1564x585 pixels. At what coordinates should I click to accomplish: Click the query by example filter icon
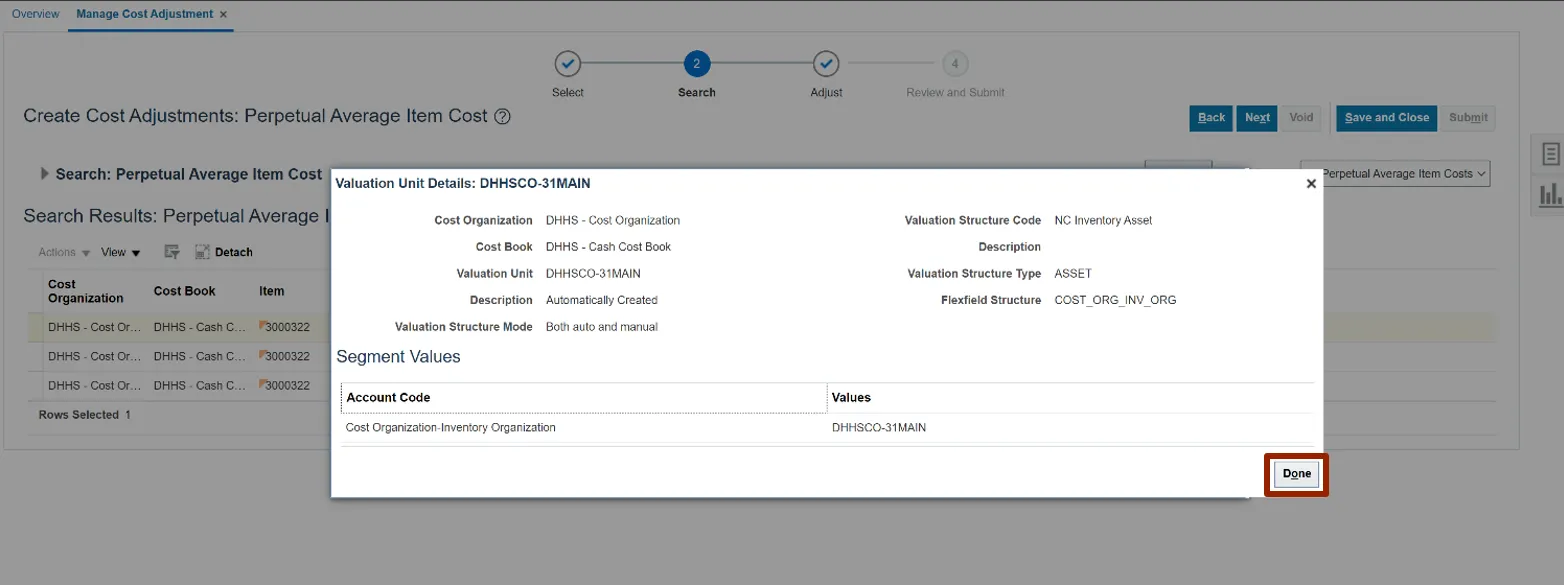tap(172, 253)
